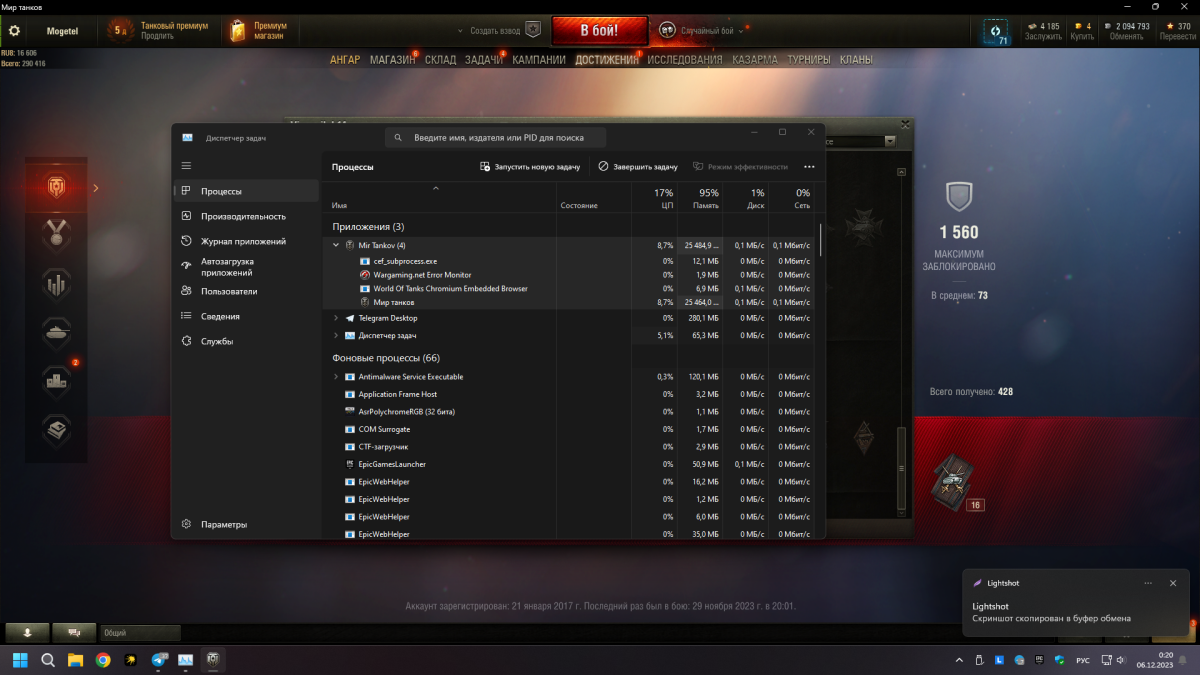Open Параметры in Task Manager
This screenshot has width=1200, height=675.
246,524
